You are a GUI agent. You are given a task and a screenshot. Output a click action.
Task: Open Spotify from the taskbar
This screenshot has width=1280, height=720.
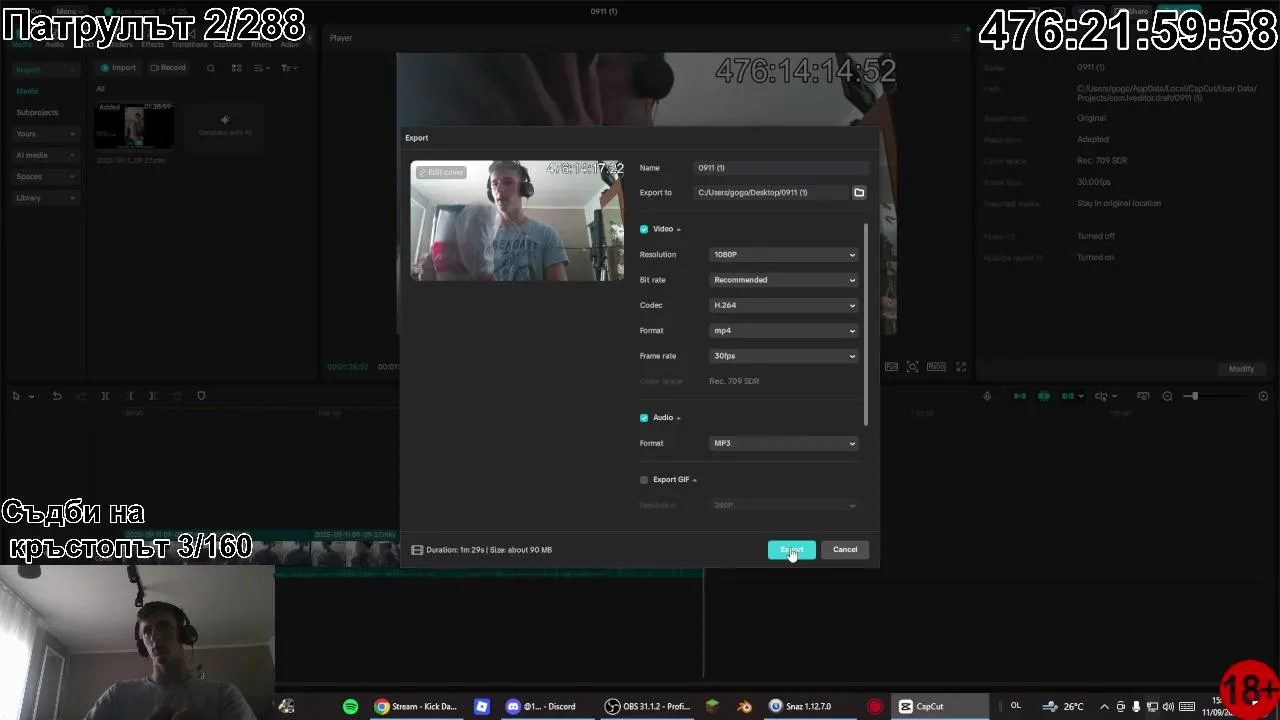click(350, 706)
